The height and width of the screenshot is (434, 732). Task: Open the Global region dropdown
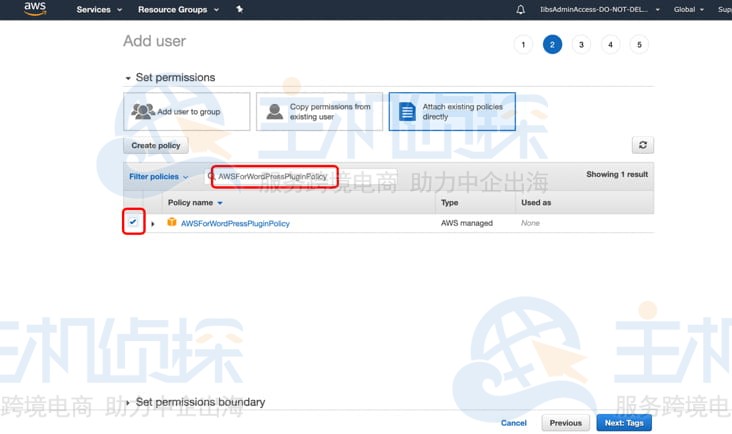tap(689, 9)
